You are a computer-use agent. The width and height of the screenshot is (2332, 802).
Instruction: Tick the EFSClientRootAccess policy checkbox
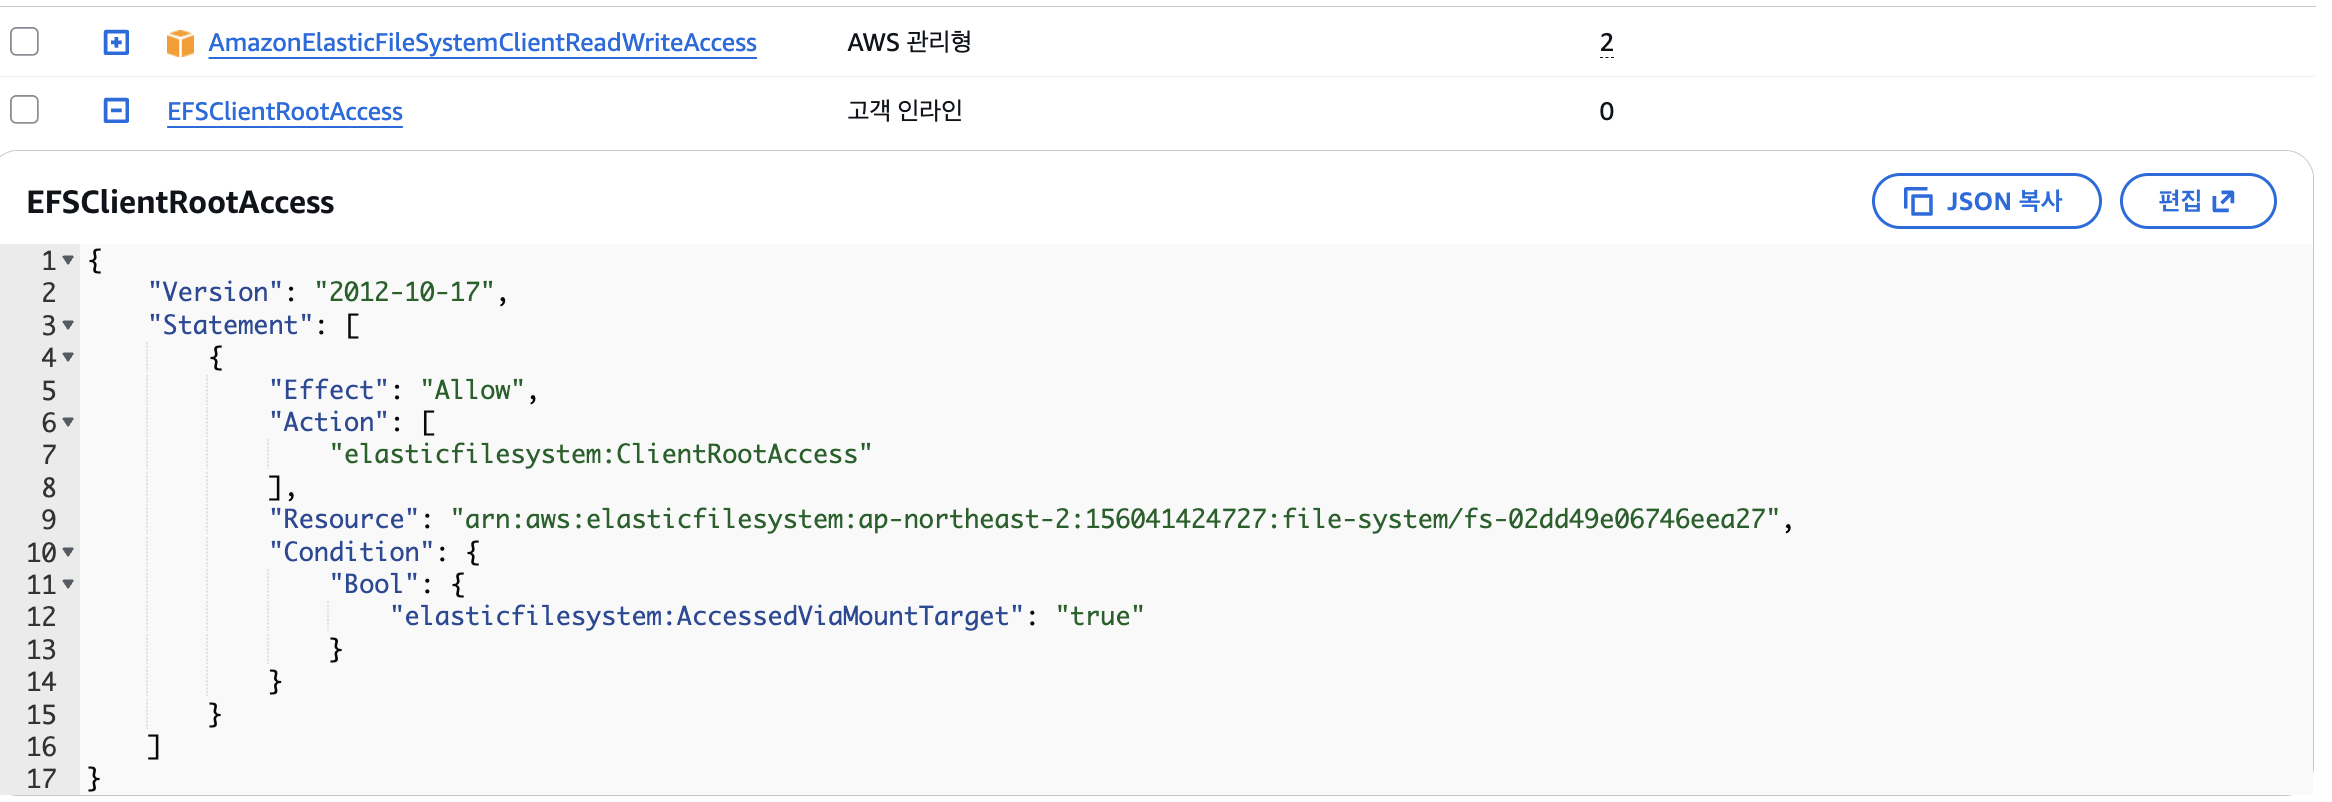coord(24,110)
